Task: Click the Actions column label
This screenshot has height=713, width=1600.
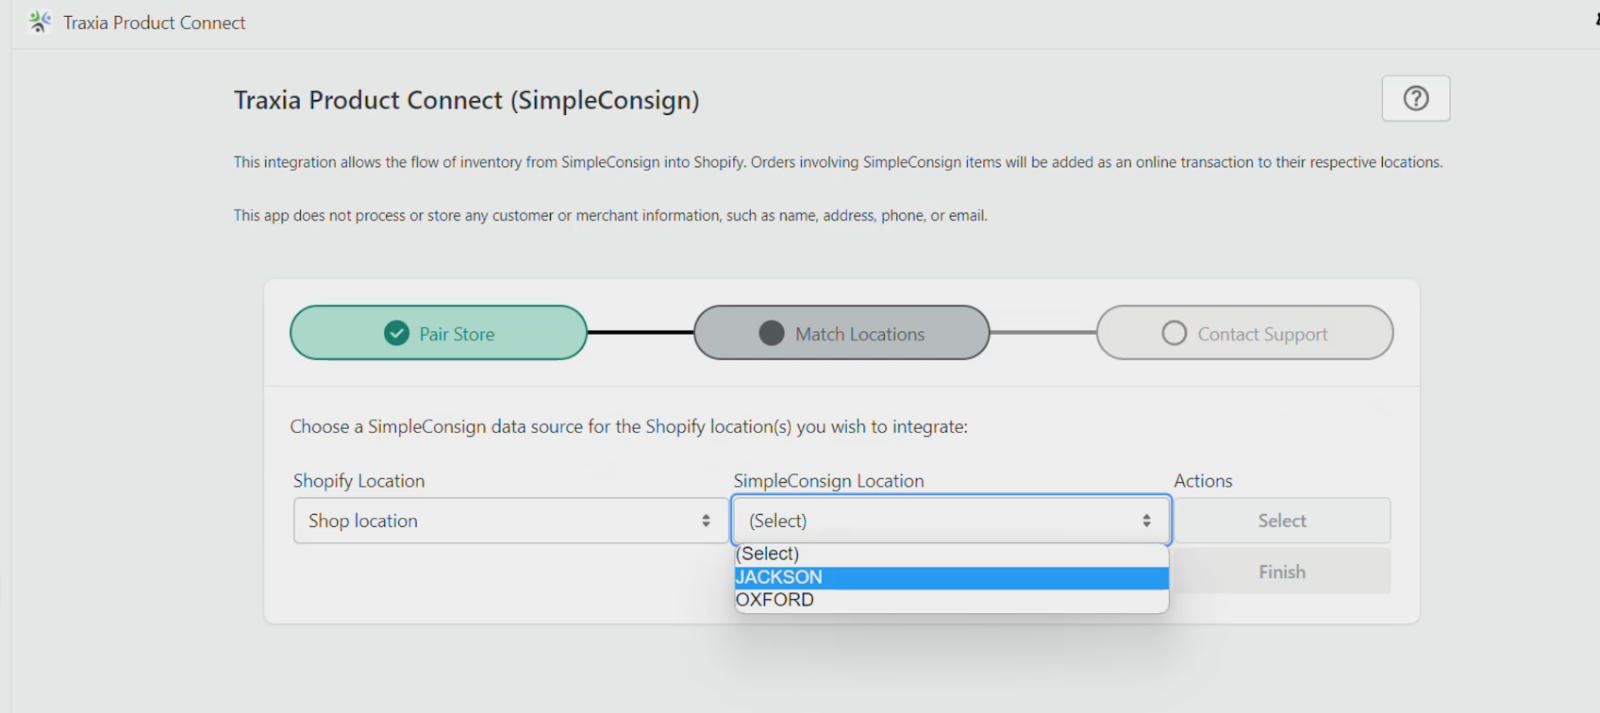Action: [1203, 481]
